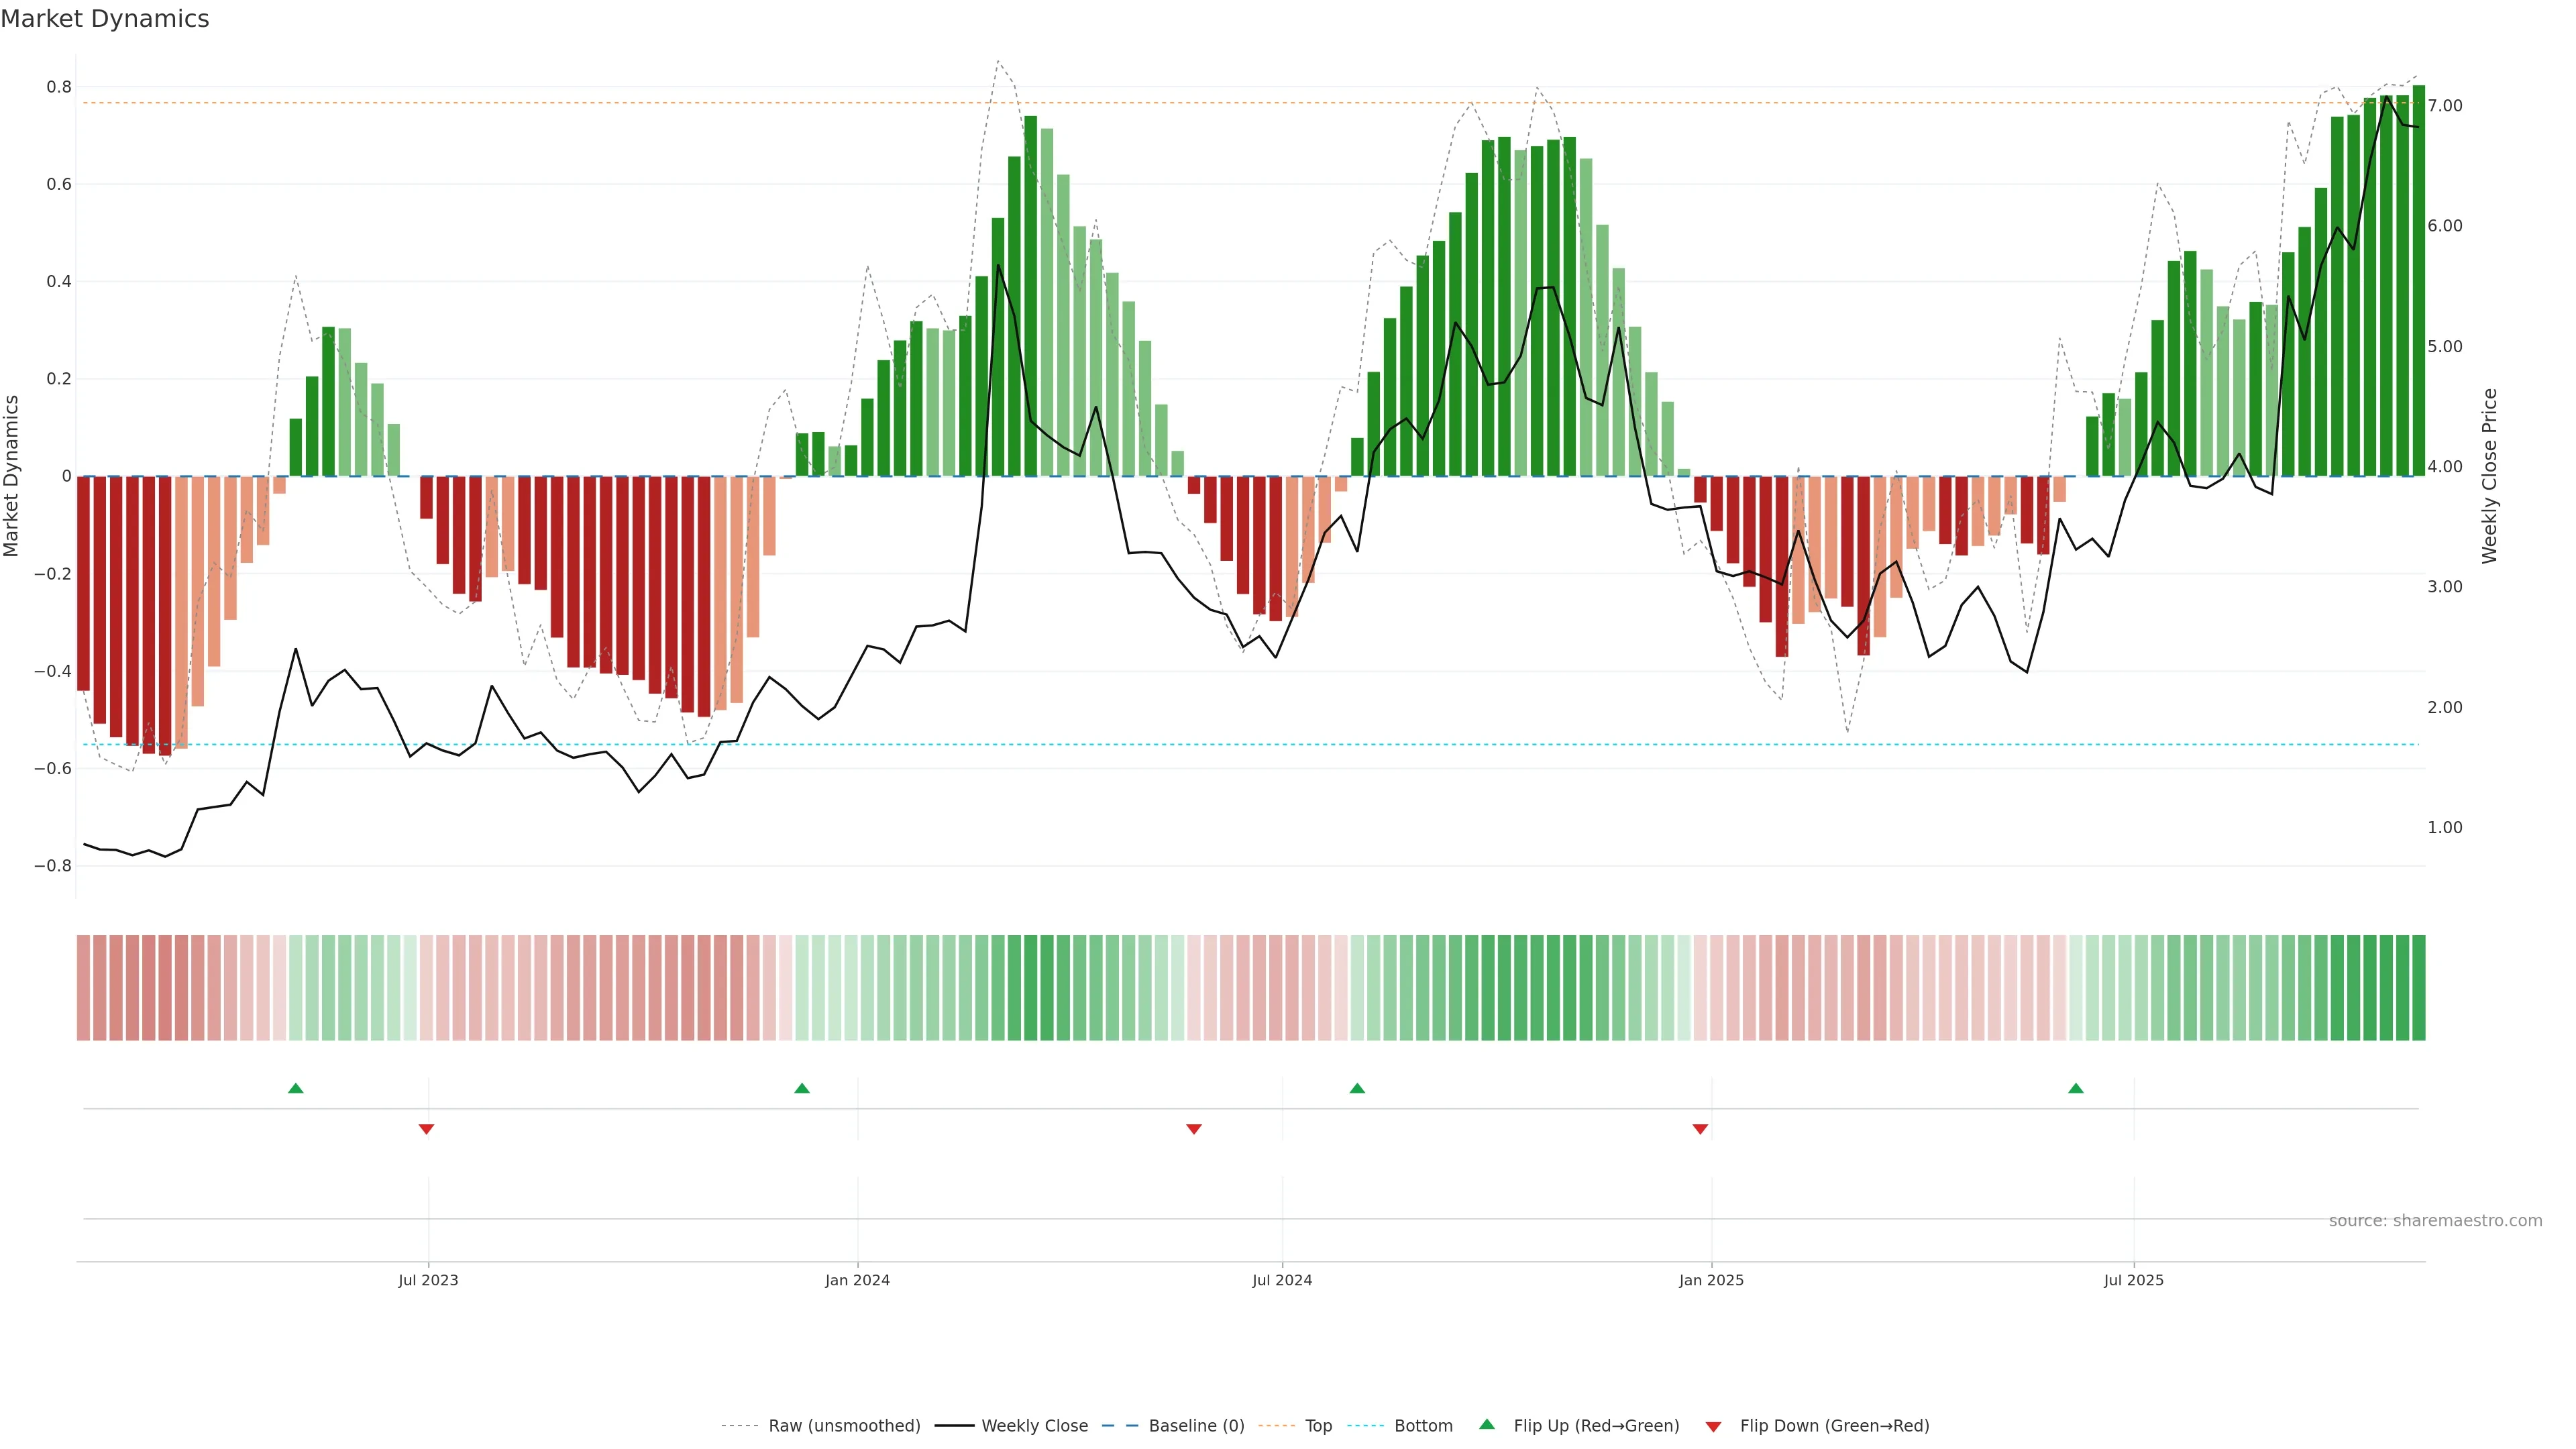
Task: Click the source sharemaestro.com text
Action: [x=2435, y=1221]
